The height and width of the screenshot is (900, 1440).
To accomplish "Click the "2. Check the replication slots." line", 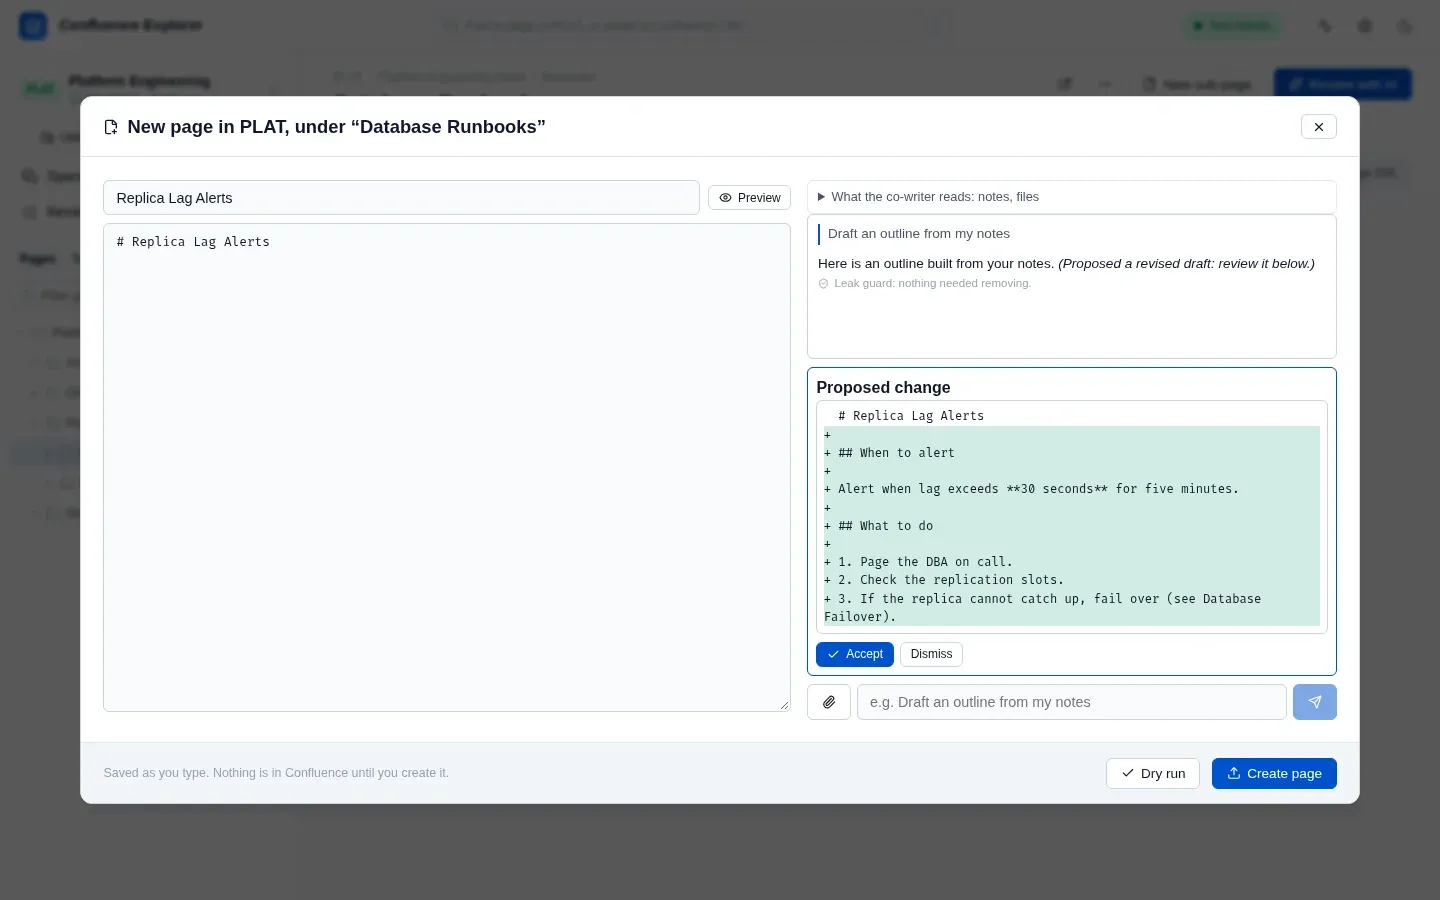I will click(1072, 580).
